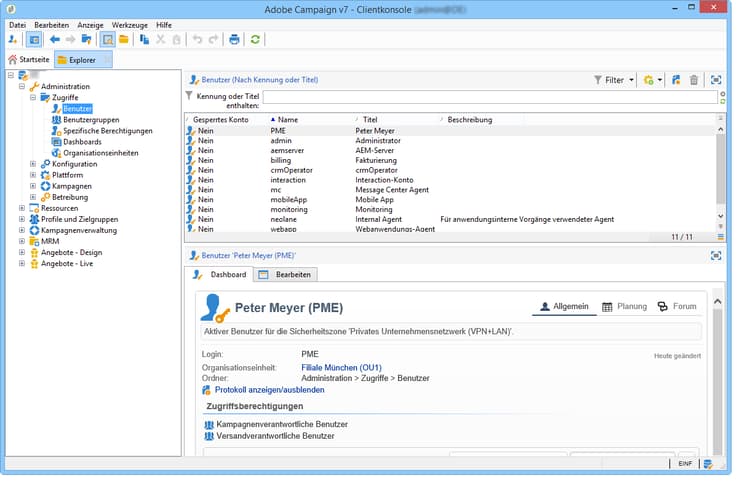Click Peter Meyer's large avatar with key
Image resolution: width=750 pixels, height=494 pixels.
[x=215, y=308]
